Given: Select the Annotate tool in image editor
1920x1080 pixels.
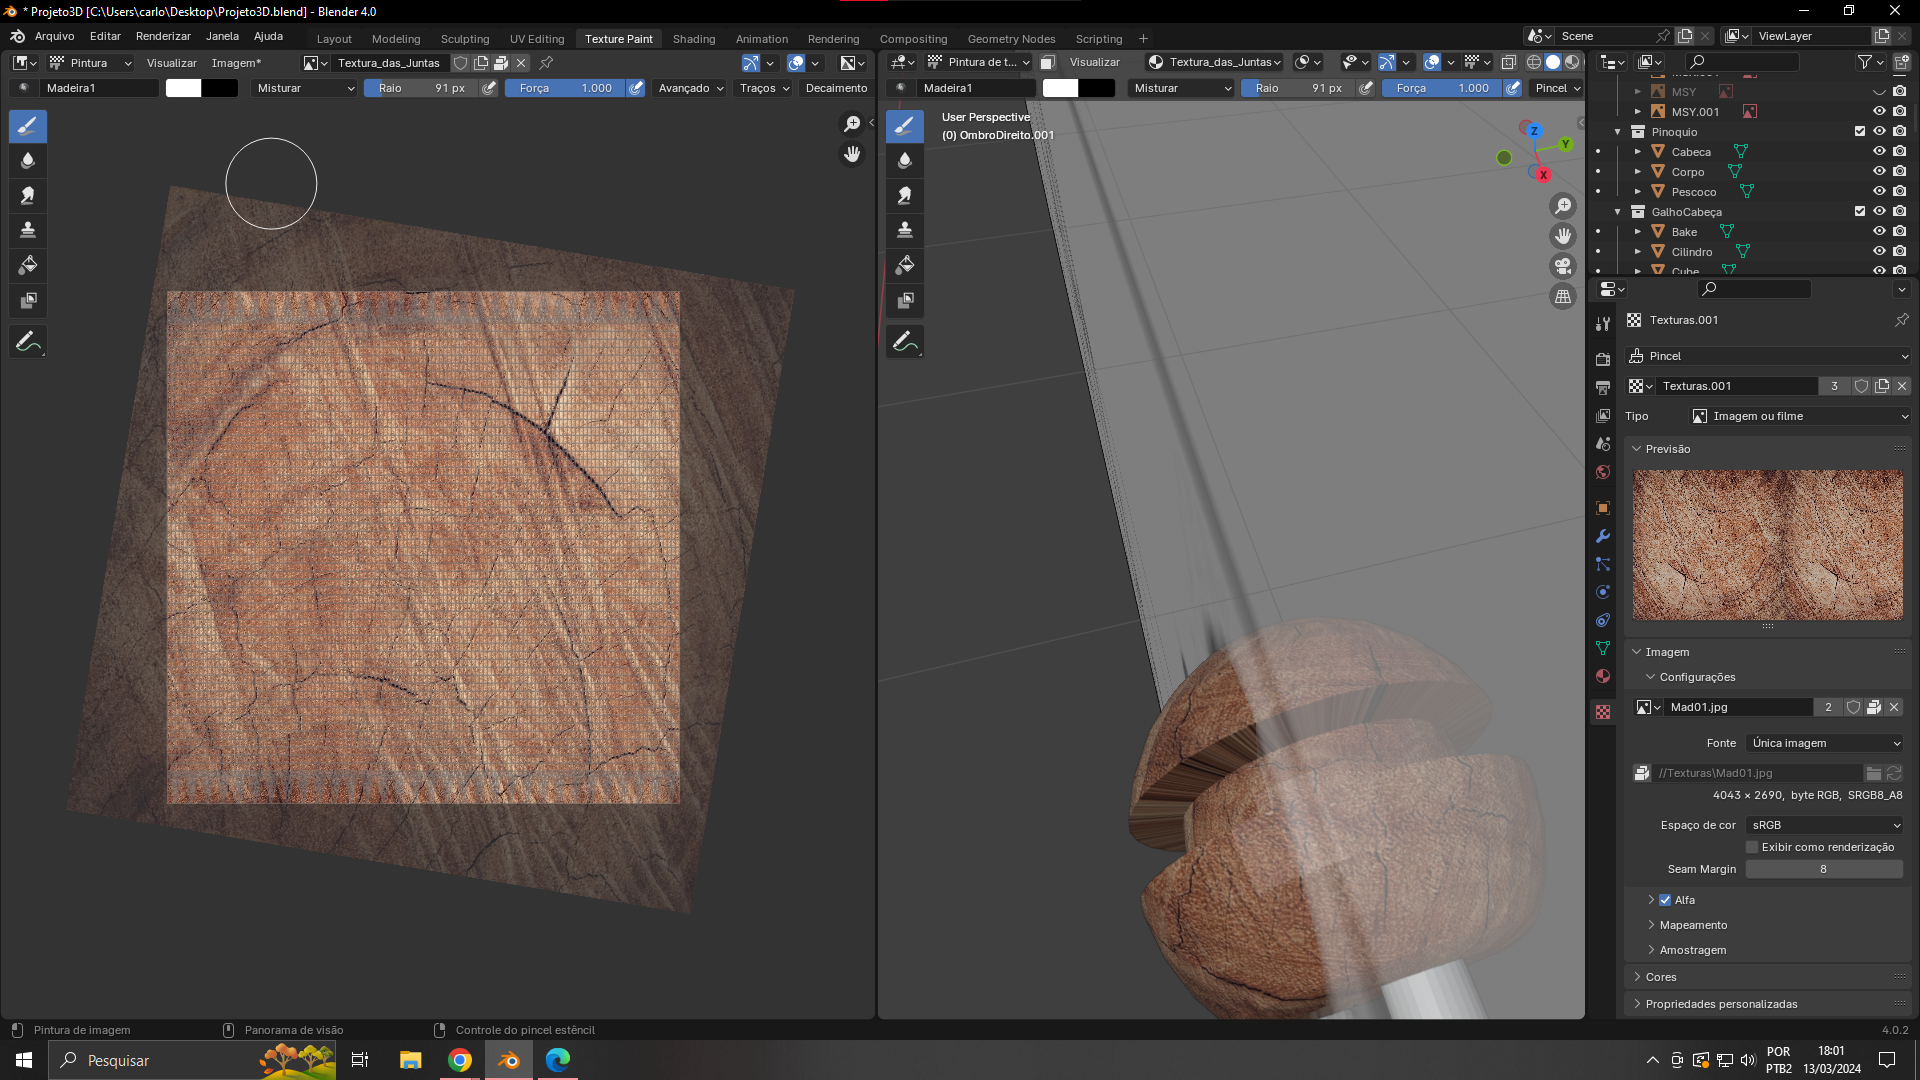Looking at the screenshot, I should 28,342.
